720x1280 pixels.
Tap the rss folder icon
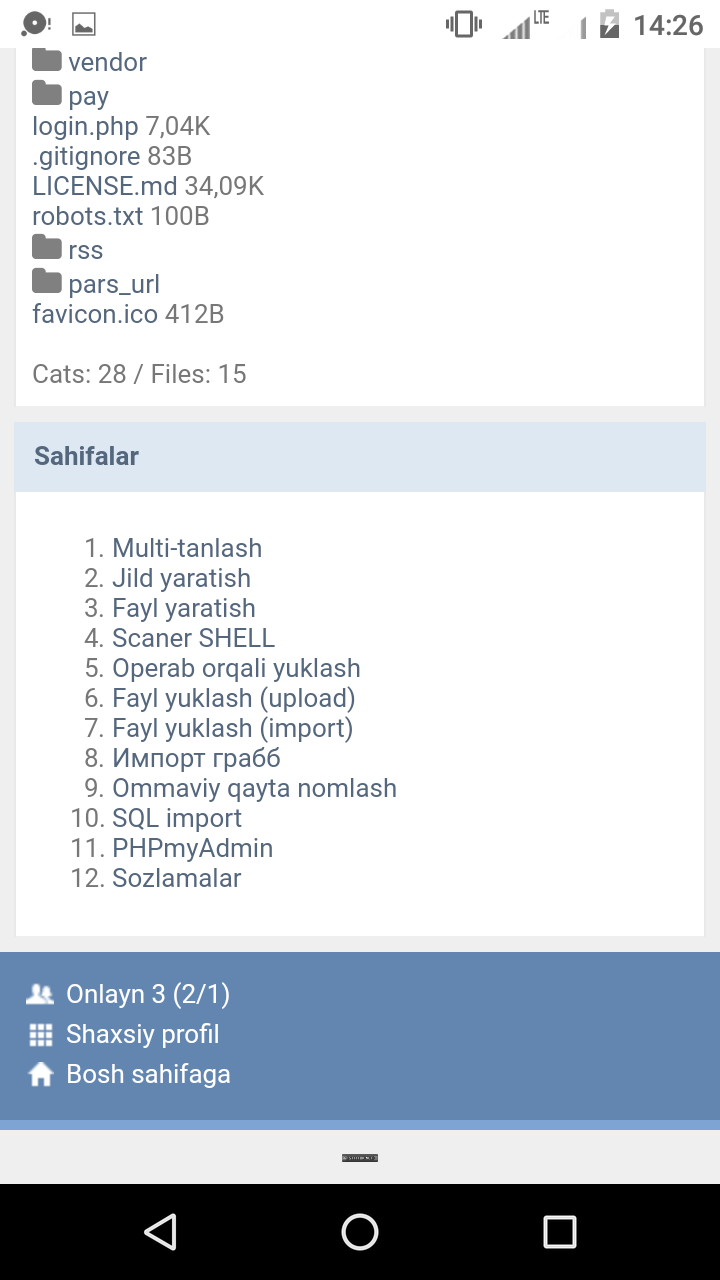click(47, 248)
